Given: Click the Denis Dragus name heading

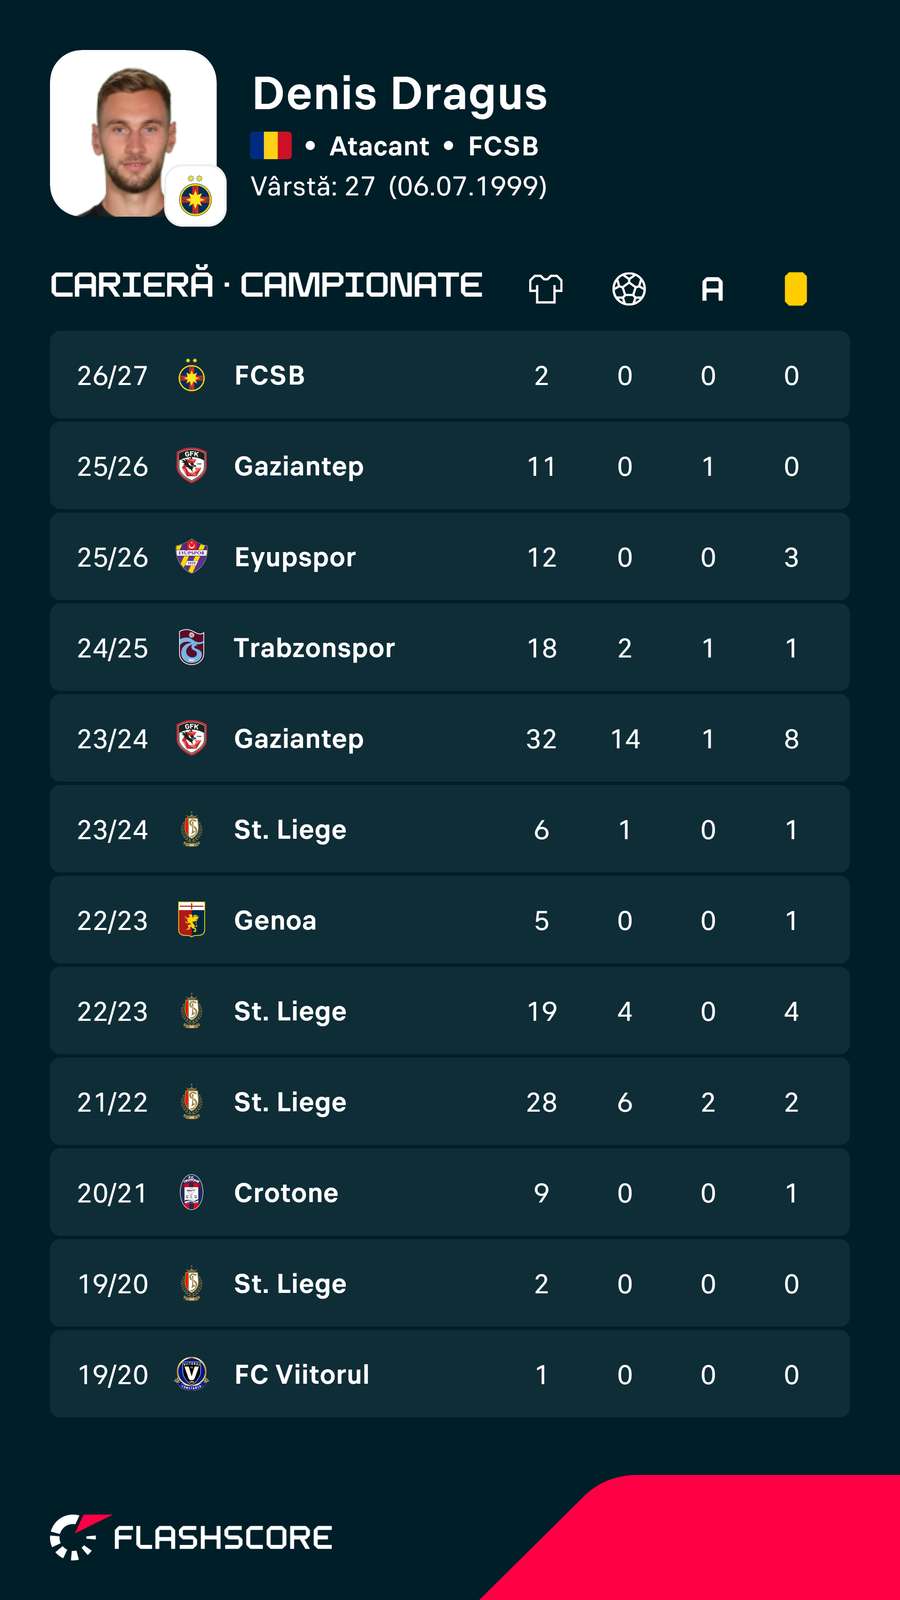Looking at the screenshot, I should click(x=400, y=94).
